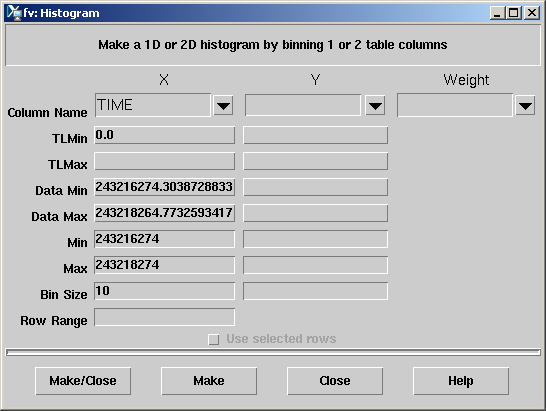Click the Y Bin Size input field
This screenshot has width=546, height=411.
315,291
